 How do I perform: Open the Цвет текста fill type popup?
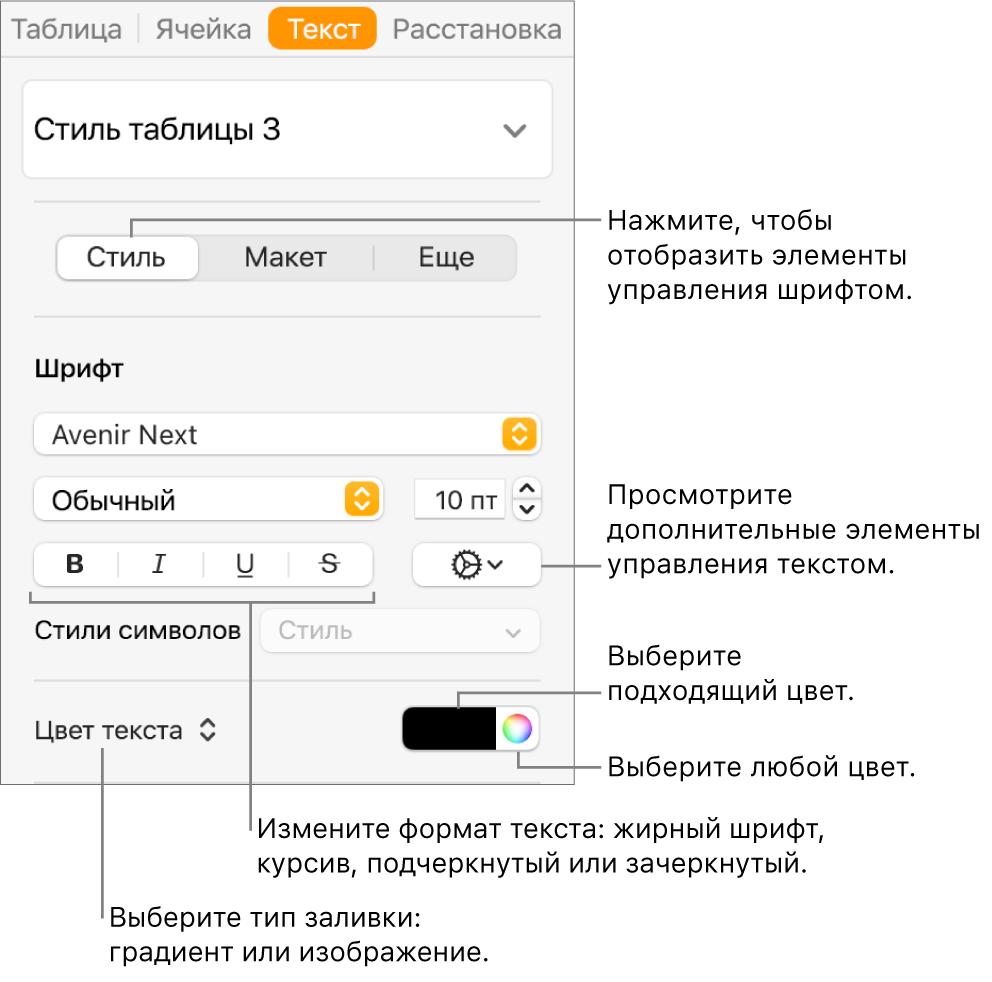125,730
